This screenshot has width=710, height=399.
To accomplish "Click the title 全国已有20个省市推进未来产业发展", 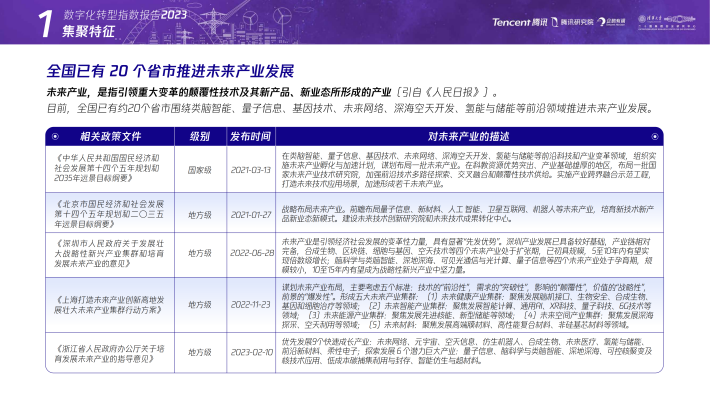I will pos(170,71).
